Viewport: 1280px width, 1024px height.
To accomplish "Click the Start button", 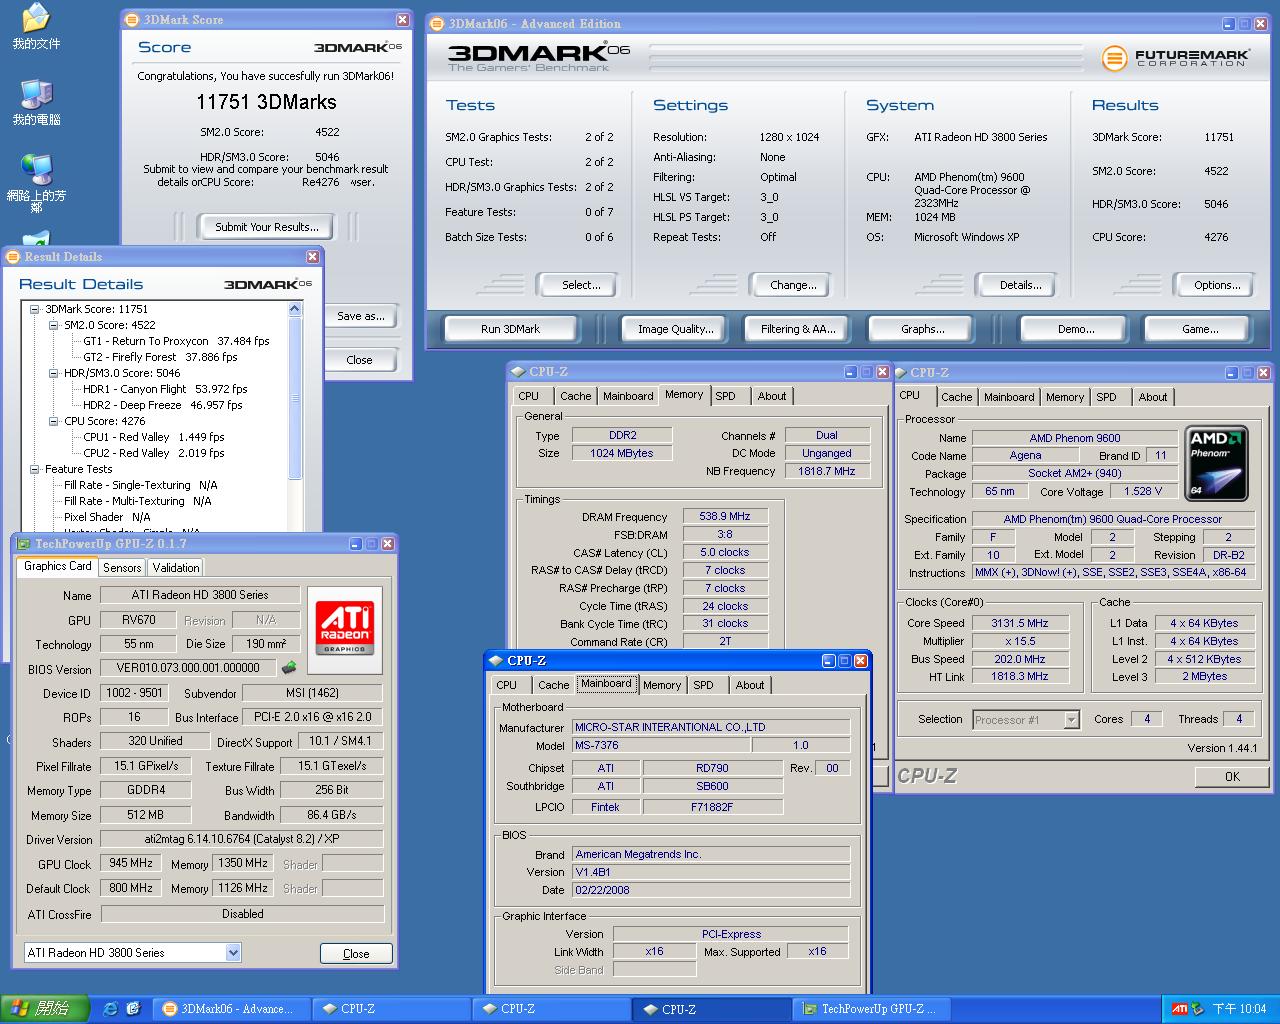I will click(45, 1008).
